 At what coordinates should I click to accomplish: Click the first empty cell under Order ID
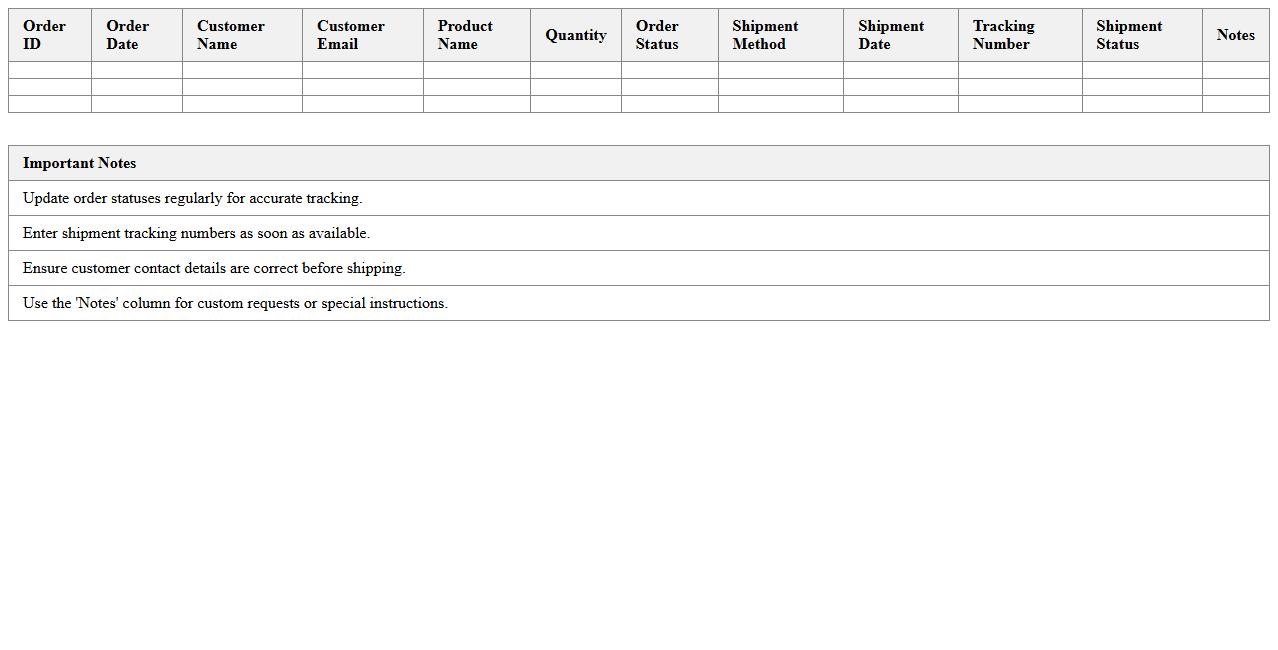coord(49,70)
